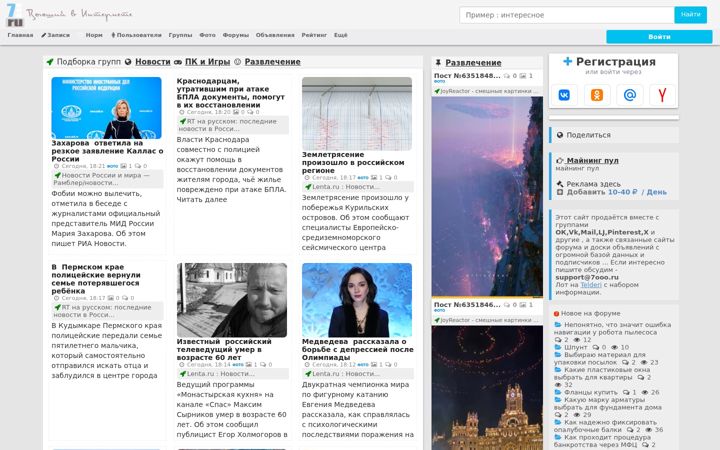Open headline Захарова ответила на резкое заявление
Screen dimensions: 720x450
[107, 151]
